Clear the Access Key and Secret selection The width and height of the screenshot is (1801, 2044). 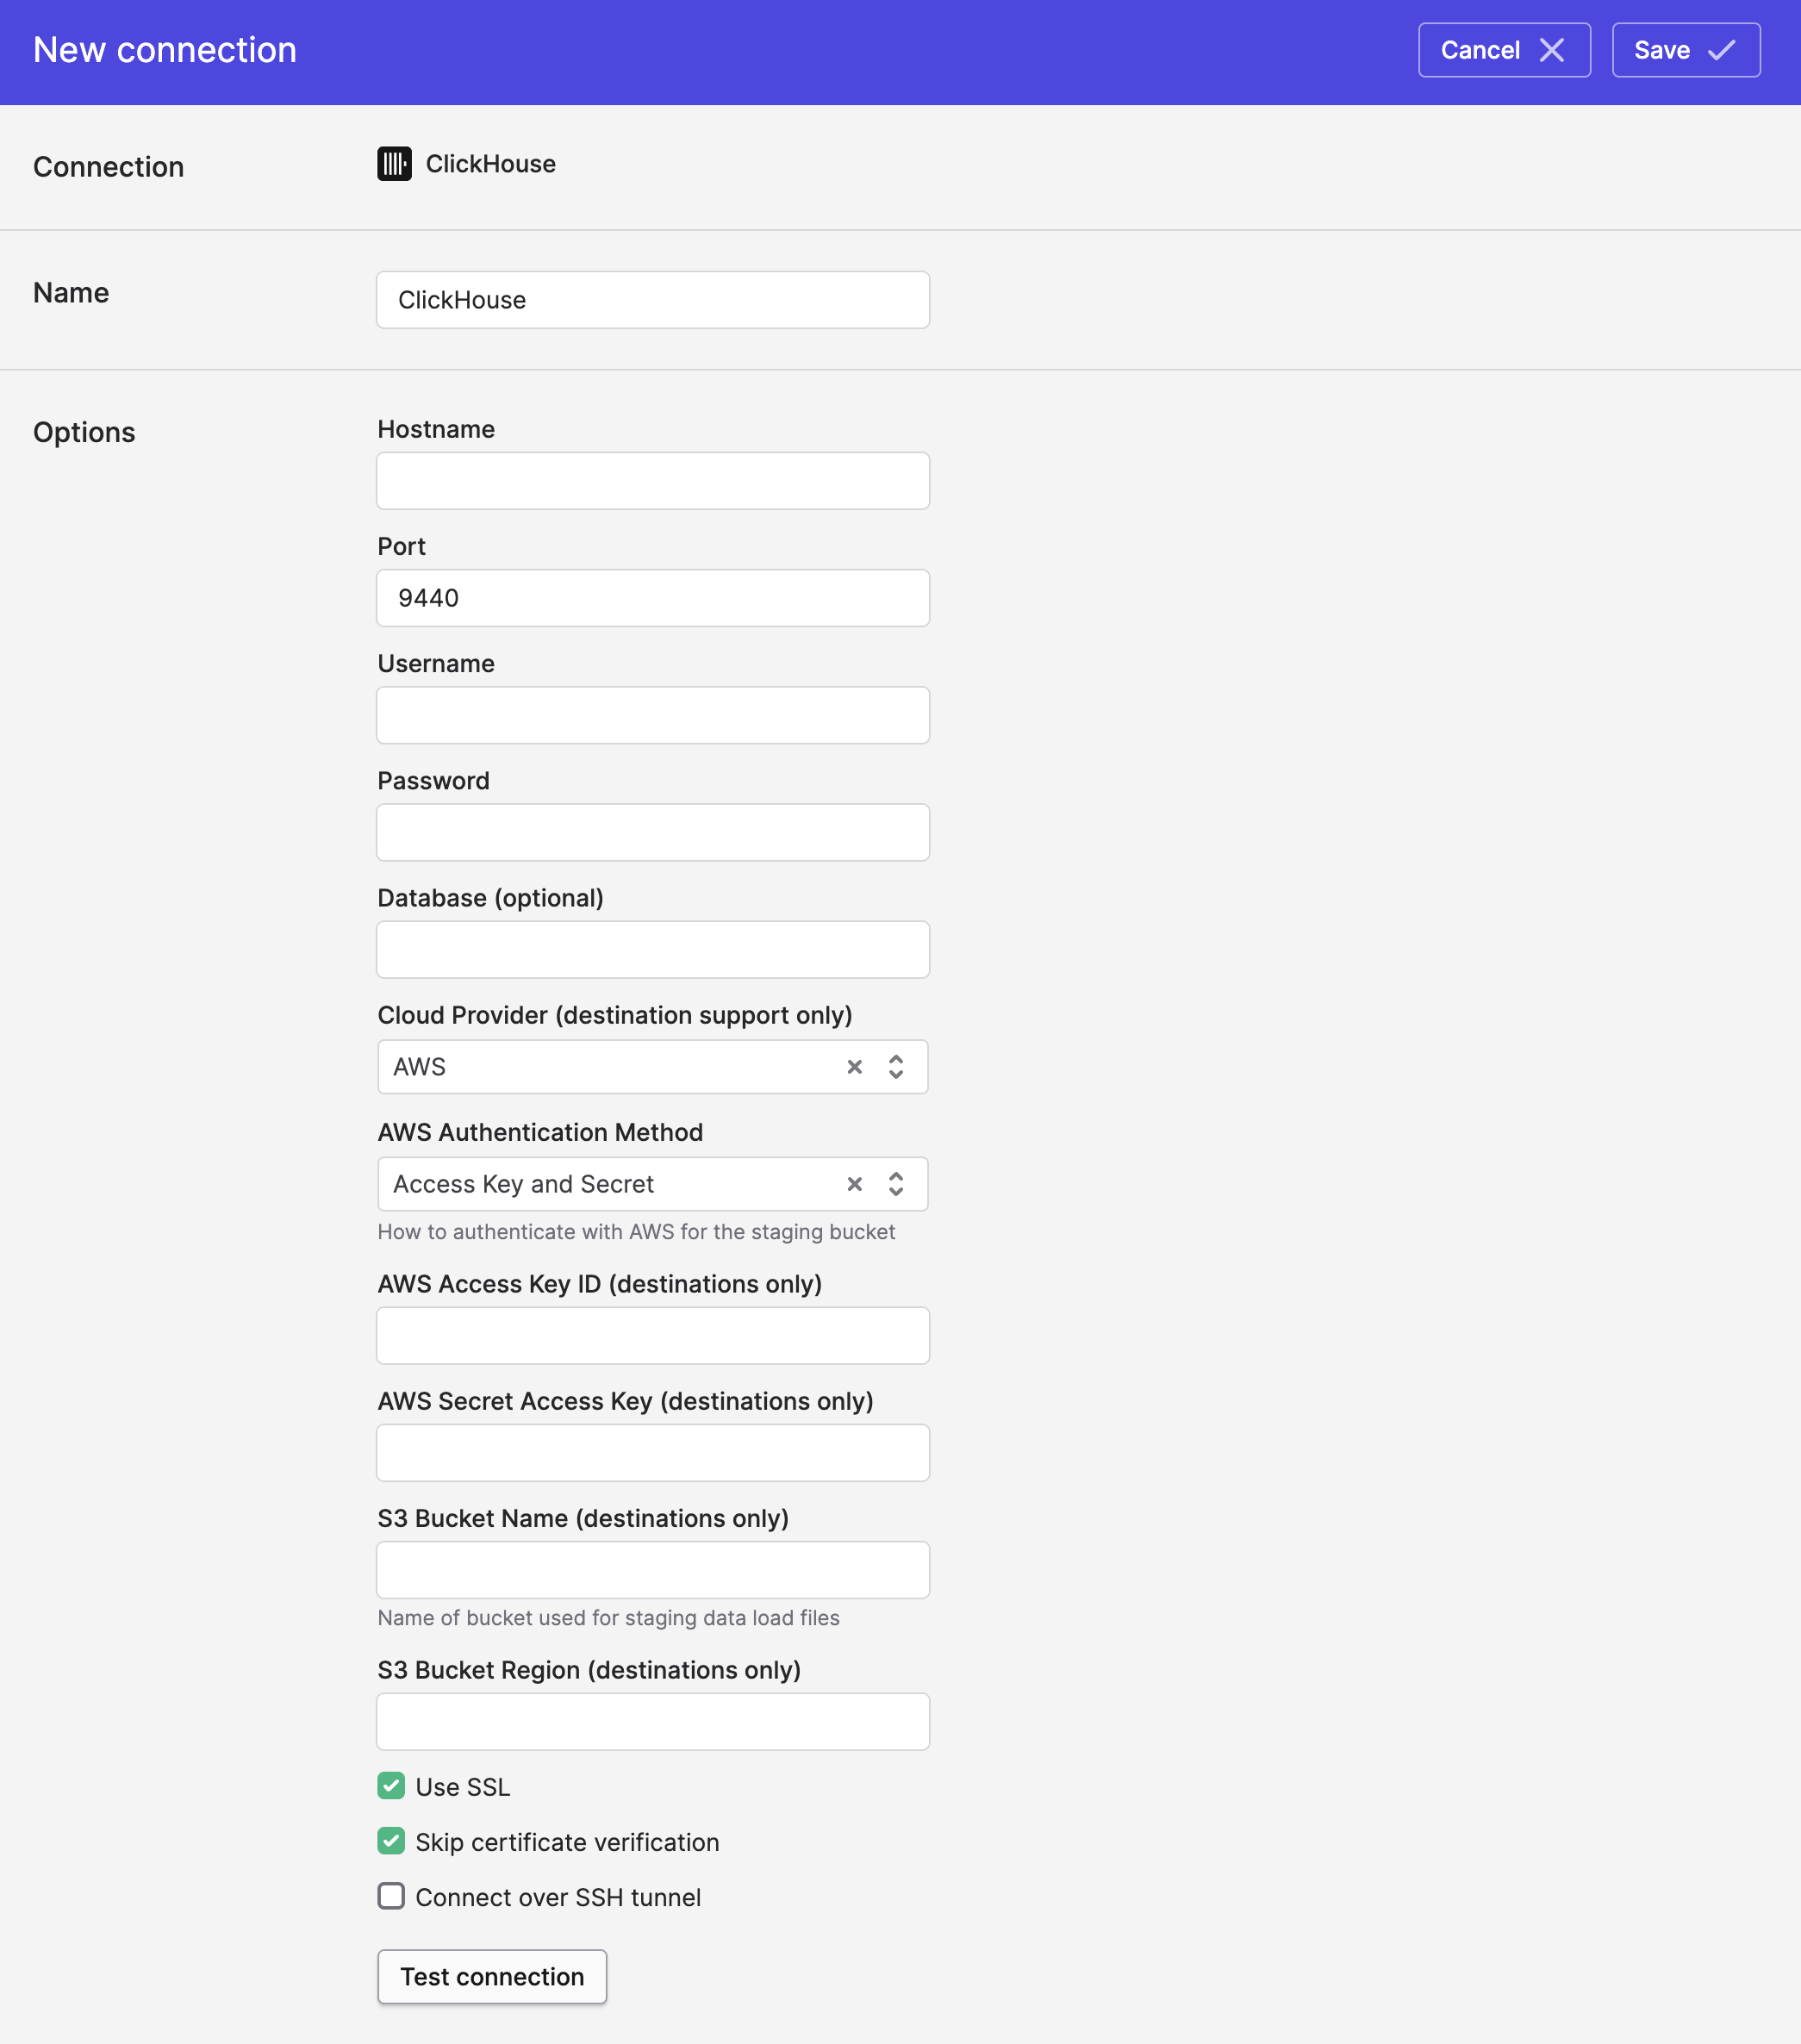click(x=854, y=1184)
